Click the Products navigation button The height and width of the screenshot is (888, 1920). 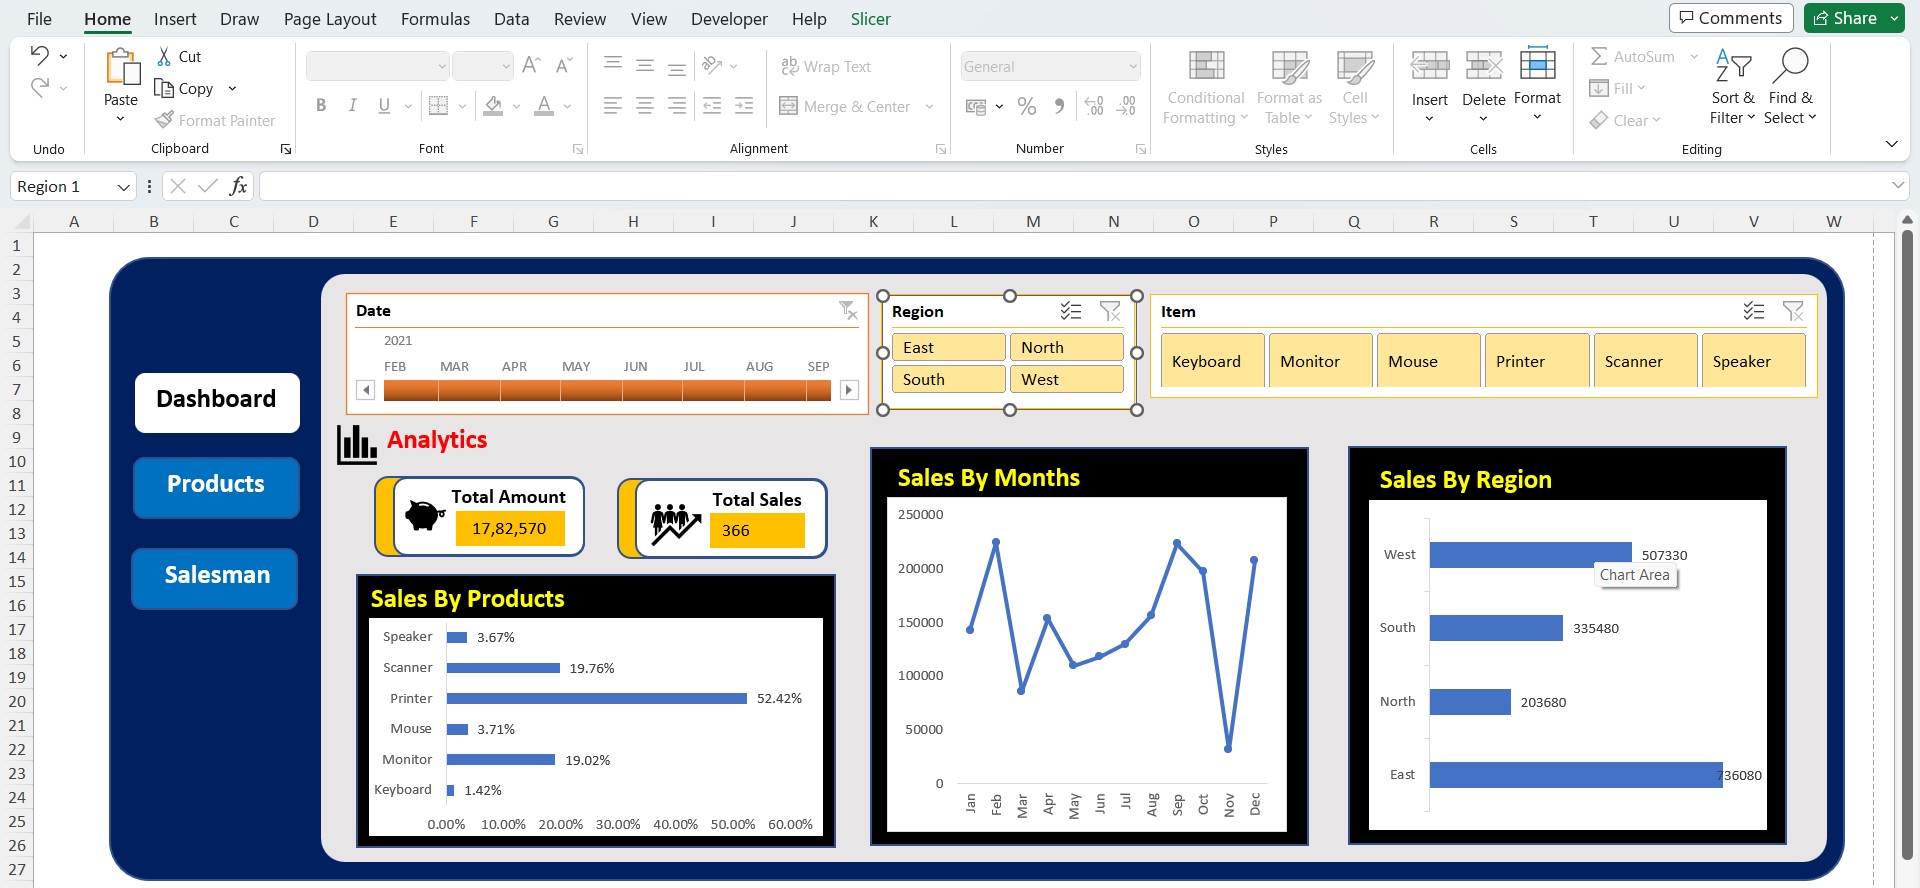click(216, 487)
